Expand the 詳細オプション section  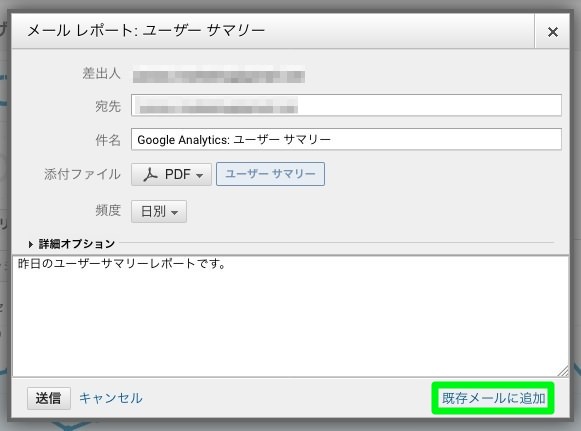tap(72, 244)
